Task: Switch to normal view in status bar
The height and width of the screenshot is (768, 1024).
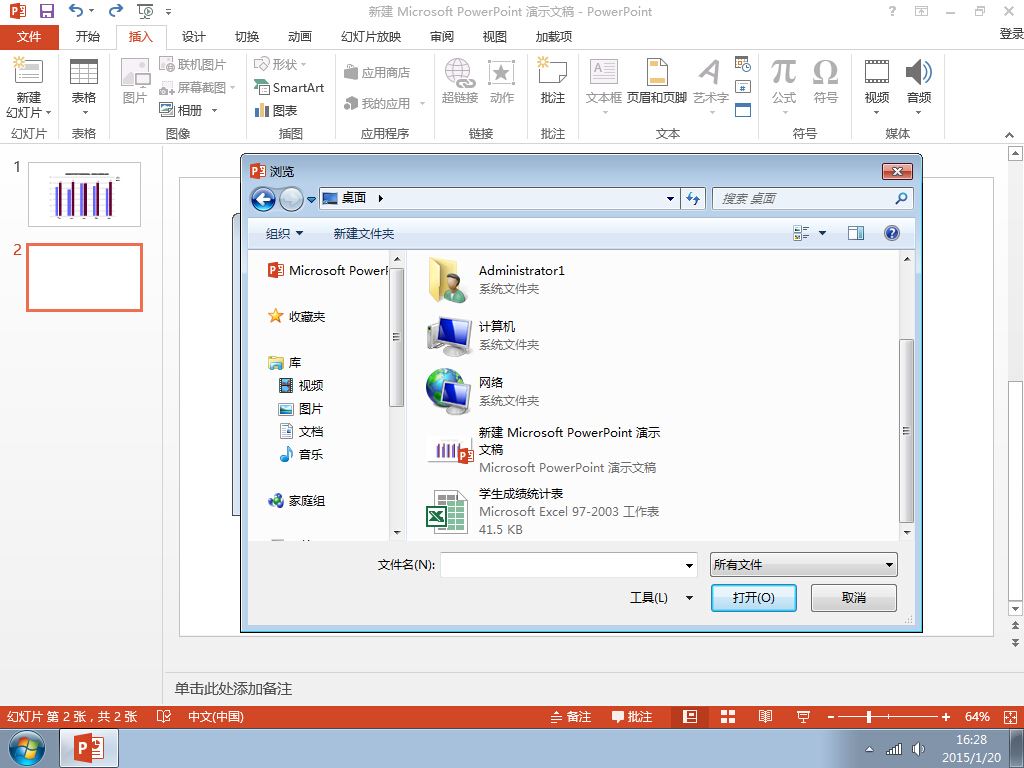Action: click(x=690, y=716)
